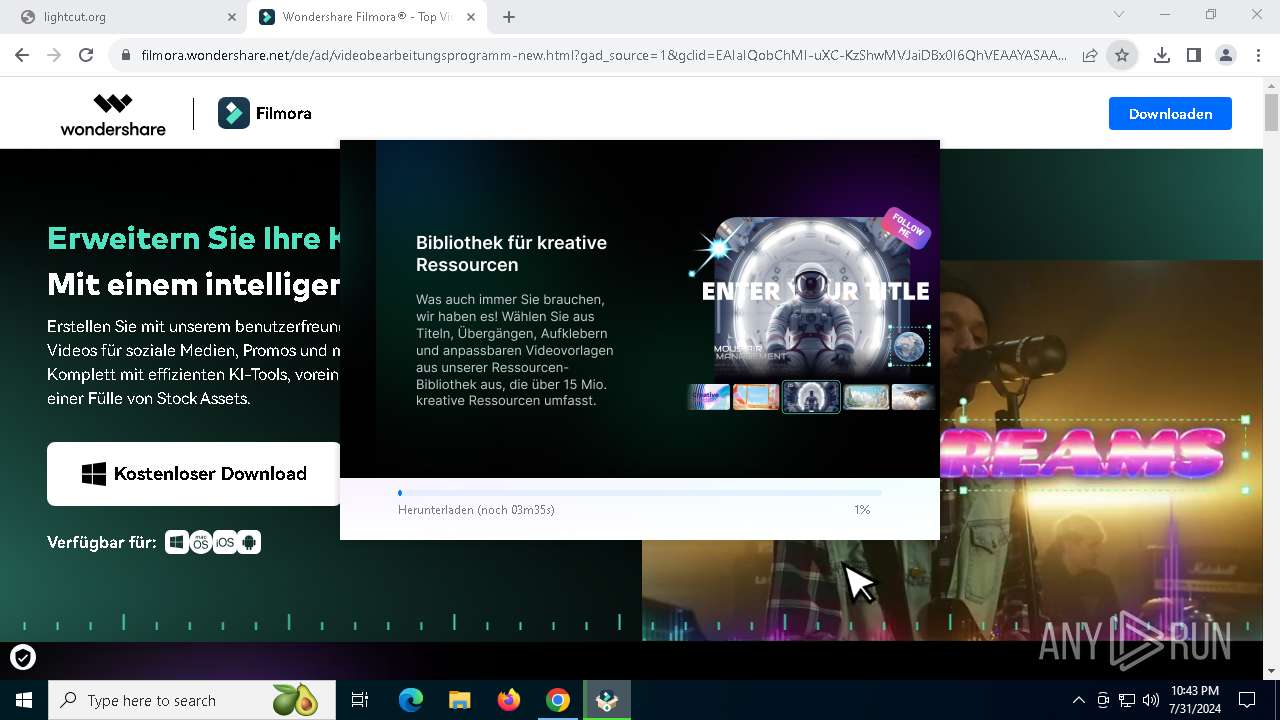Open the Filmora installer taskbar icon
The image size is (1280, 720).
[607, 700]
